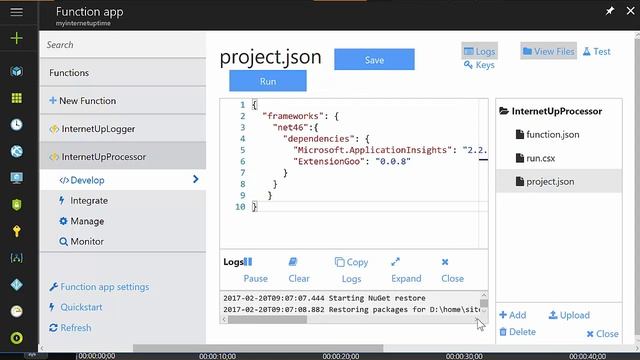Close the View Files panel
This screenshot has width=640, height=360.
pos(602,334)
